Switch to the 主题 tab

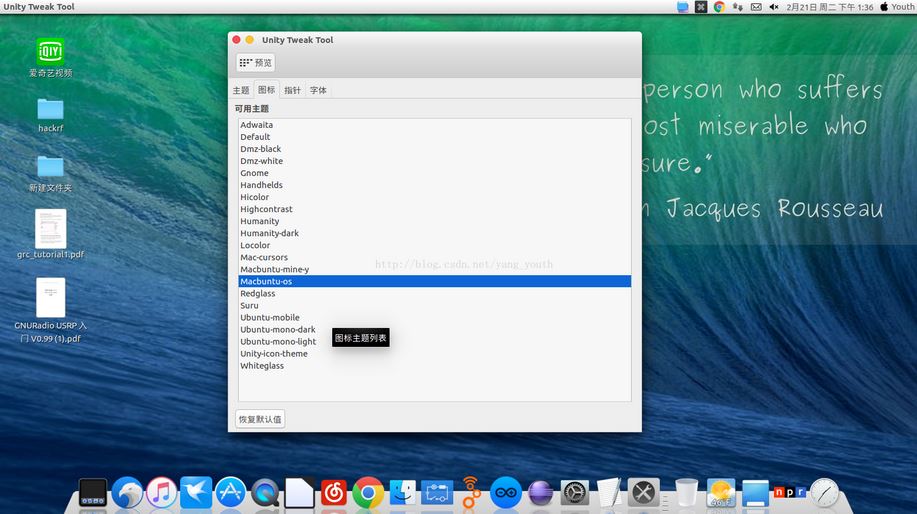241,90
